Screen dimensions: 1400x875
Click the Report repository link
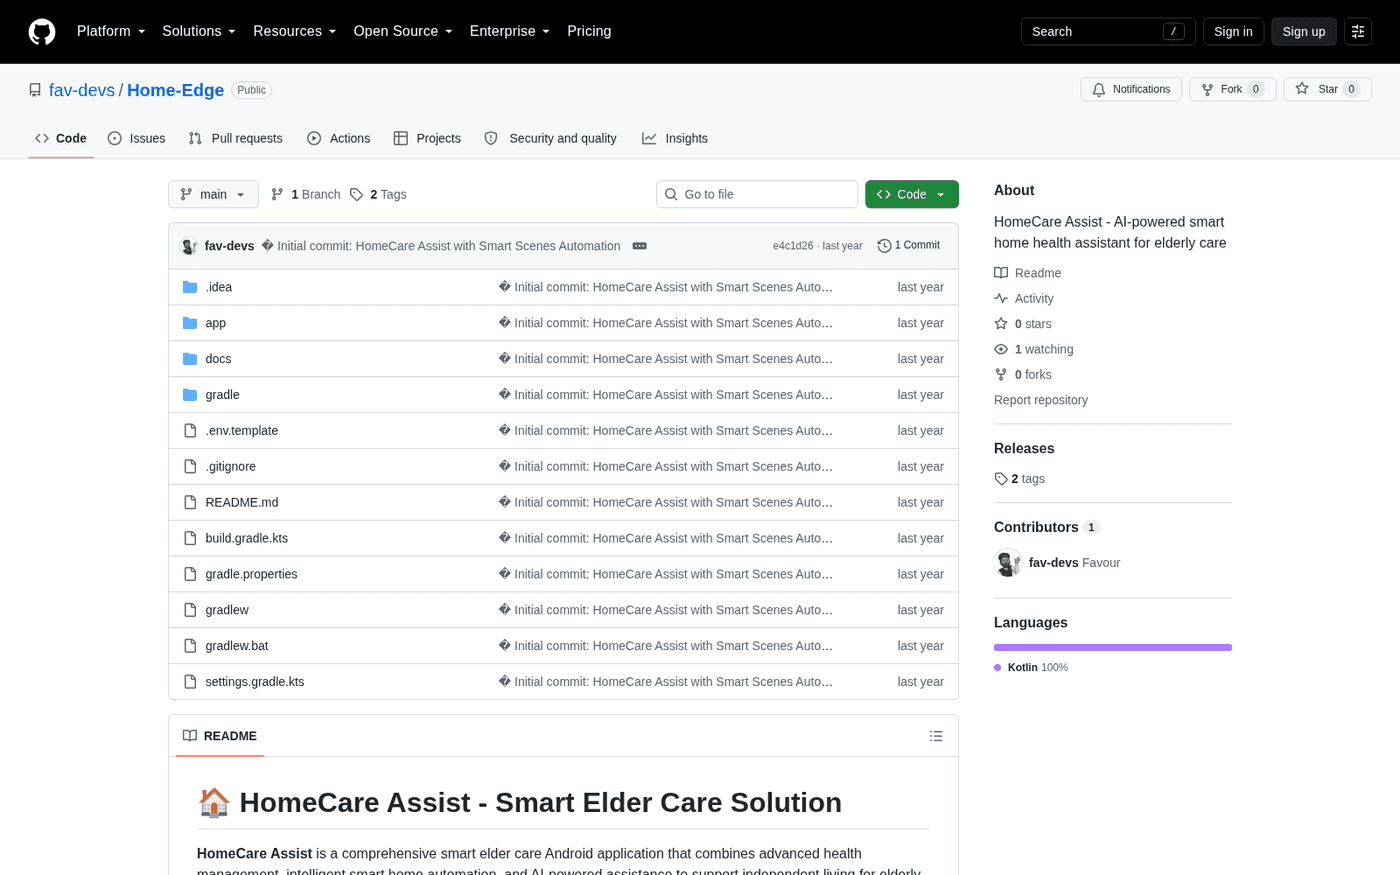pos(1041,400)
